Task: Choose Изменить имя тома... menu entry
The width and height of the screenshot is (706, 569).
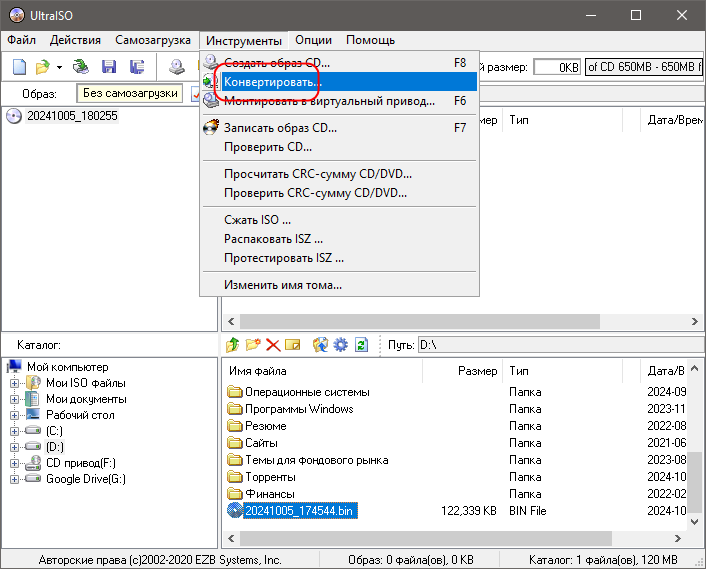Action: pyautogui.click(x=339, y=285)
